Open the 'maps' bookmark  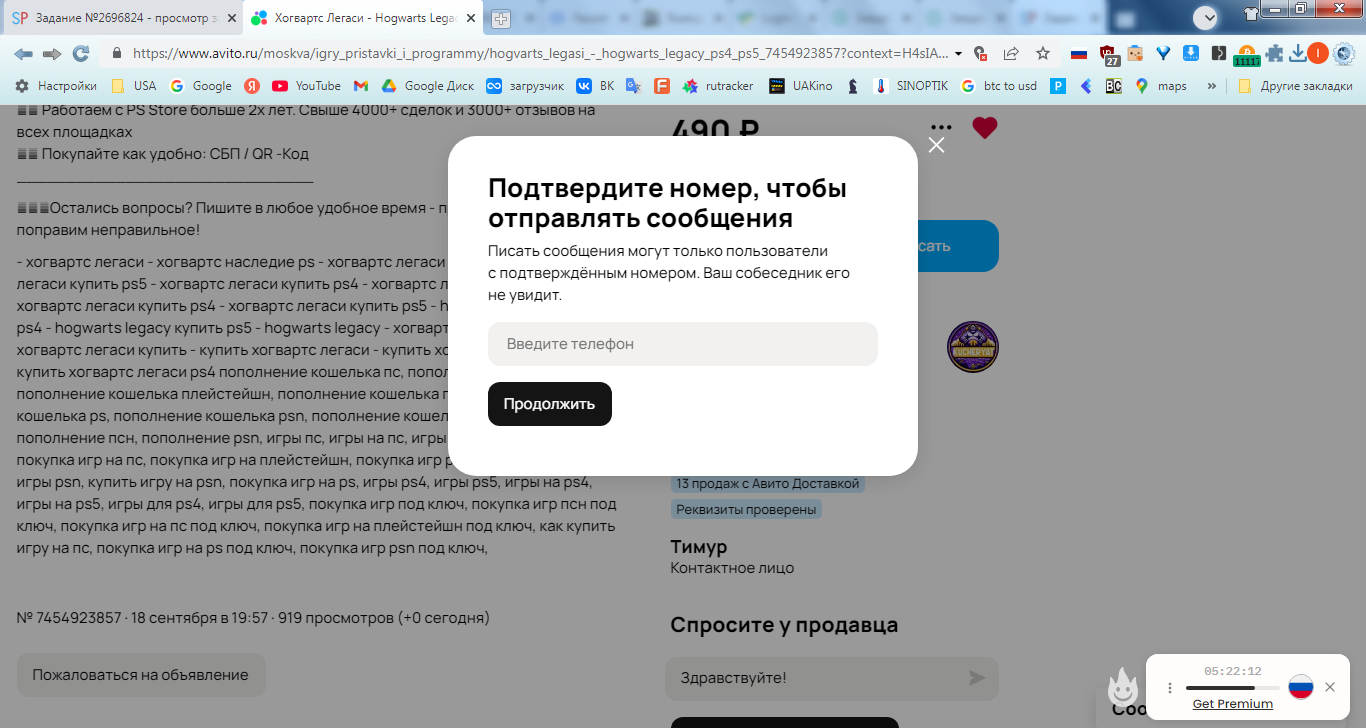[x=1161, y=86]
